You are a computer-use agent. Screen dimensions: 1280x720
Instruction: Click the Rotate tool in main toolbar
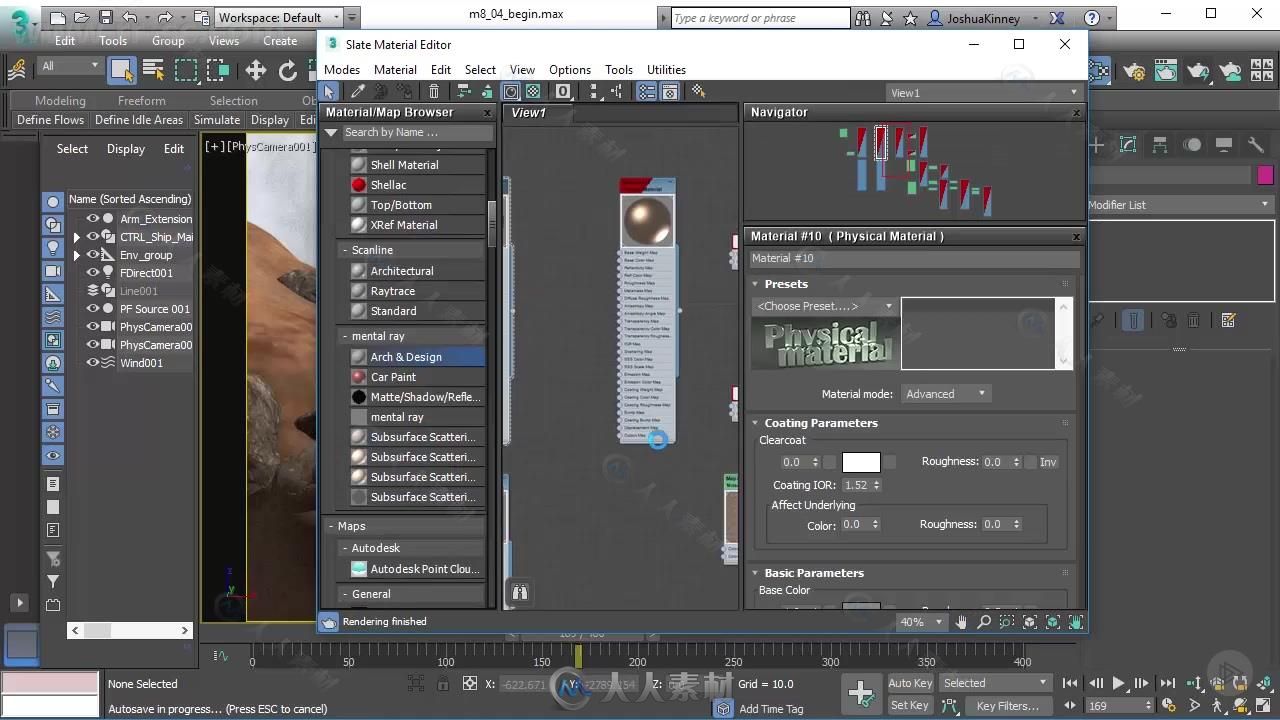288,69
